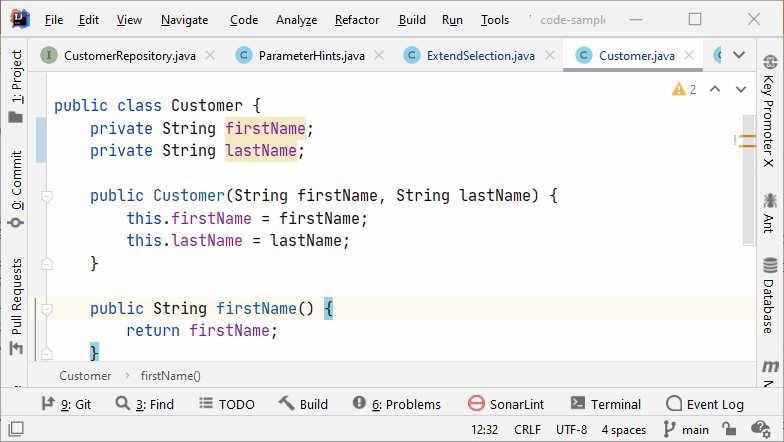Open the Build menu
The height and width of the screenshot is (442, 784).
412,20
